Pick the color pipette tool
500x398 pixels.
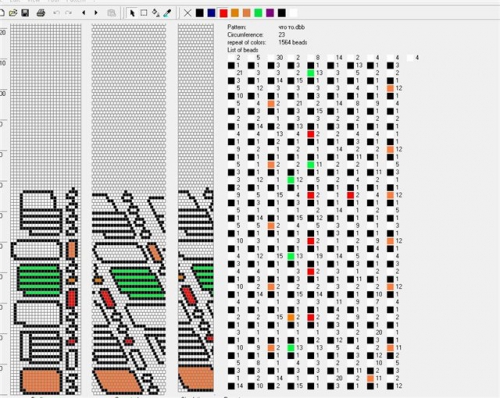pos(167,13)
